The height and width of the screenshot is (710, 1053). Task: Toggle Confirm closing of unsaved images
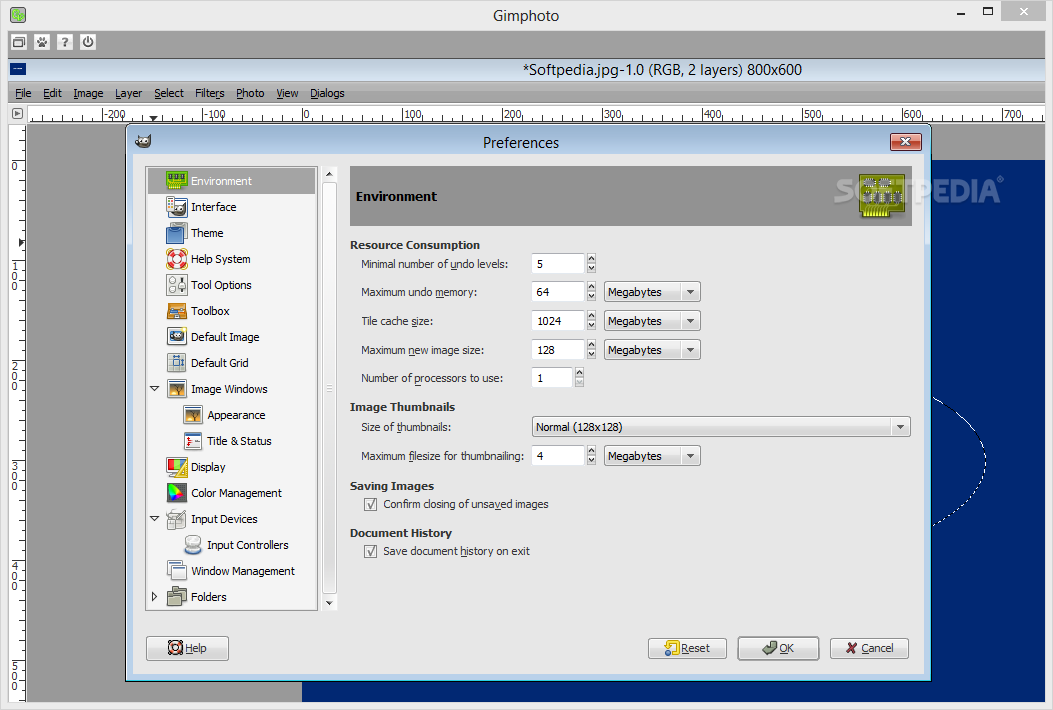pyautogui.click(x=370, y=504)
